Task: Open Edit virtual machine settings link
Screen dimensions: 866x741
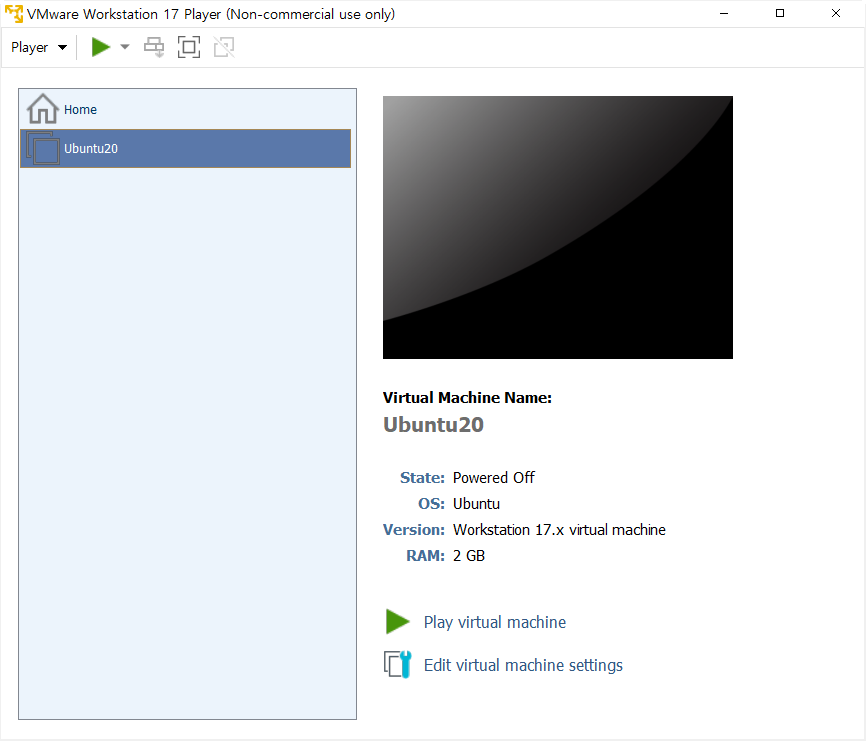Action: [x=523, y=665]
